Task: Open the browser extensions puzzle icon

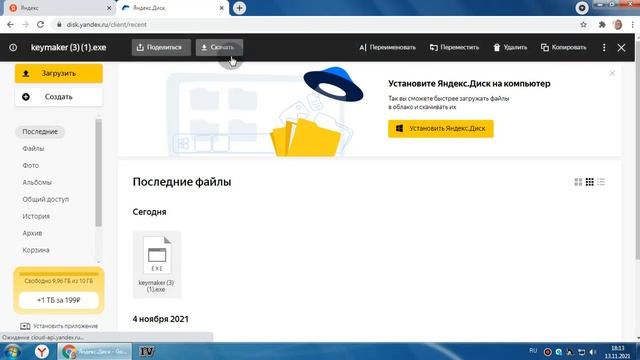Action: click(602, 24)
